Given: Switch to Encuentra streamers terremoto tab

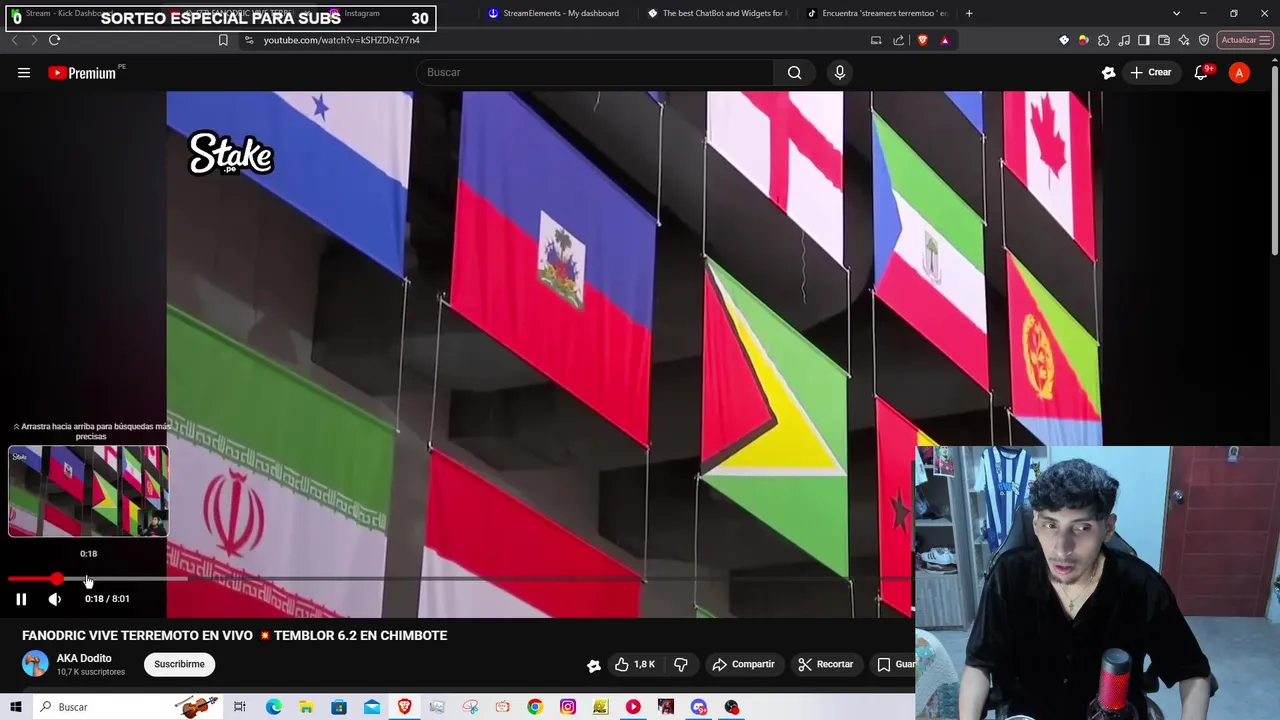Looking at the screenshot, I should pyautogui.click(x=877, y=13).
